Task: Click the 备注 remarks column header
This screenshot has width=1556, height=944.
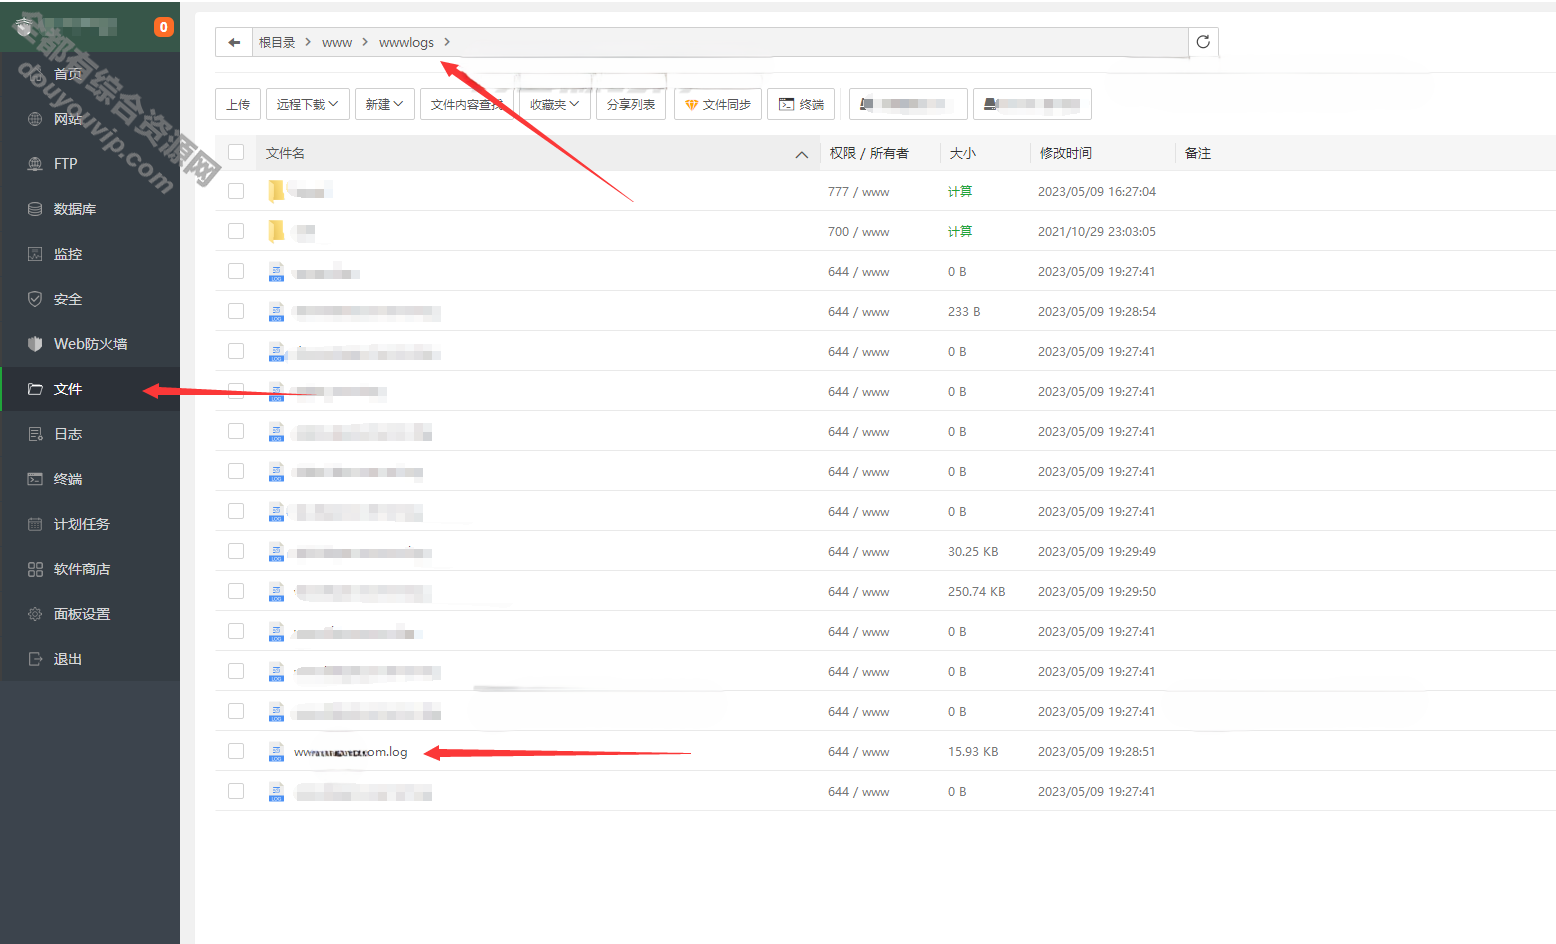Action: [1198, 153]
